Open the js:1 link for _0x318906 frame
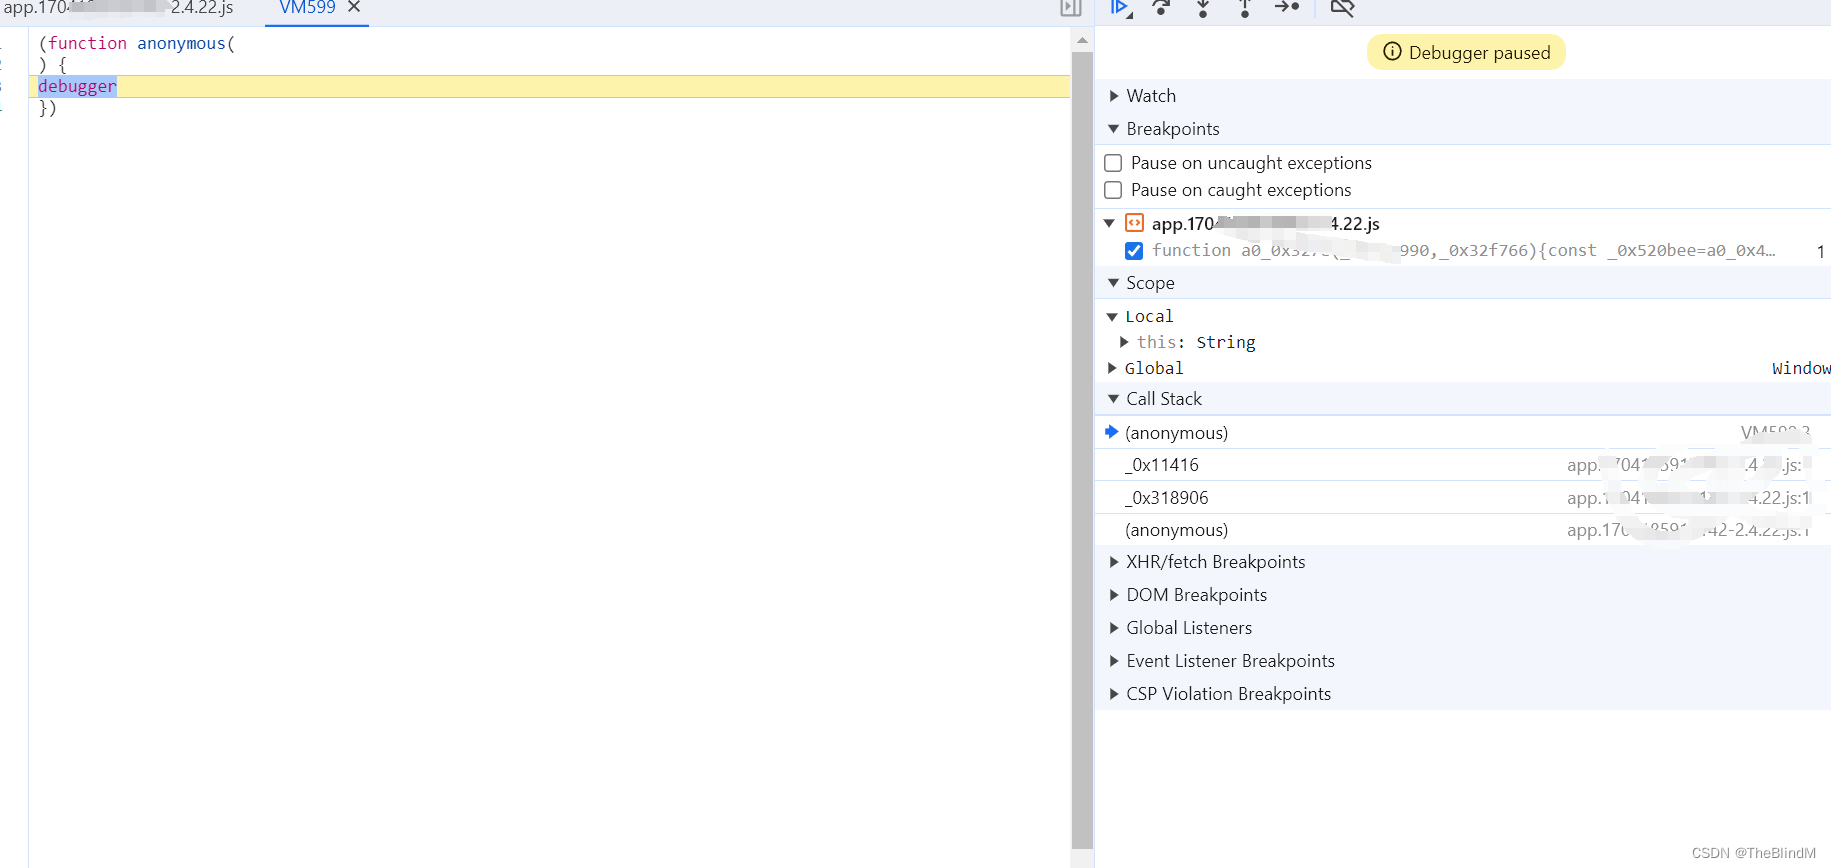 pyautogui.click(x=1689, y=498)
